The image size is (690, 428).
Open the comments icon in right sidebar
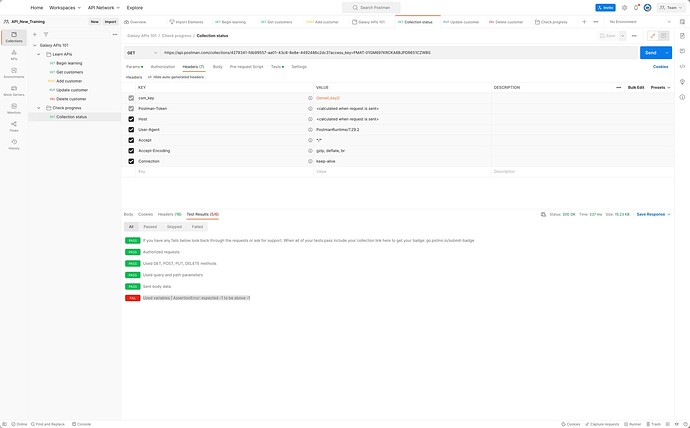pyautogui.click(x=682, y=51)
